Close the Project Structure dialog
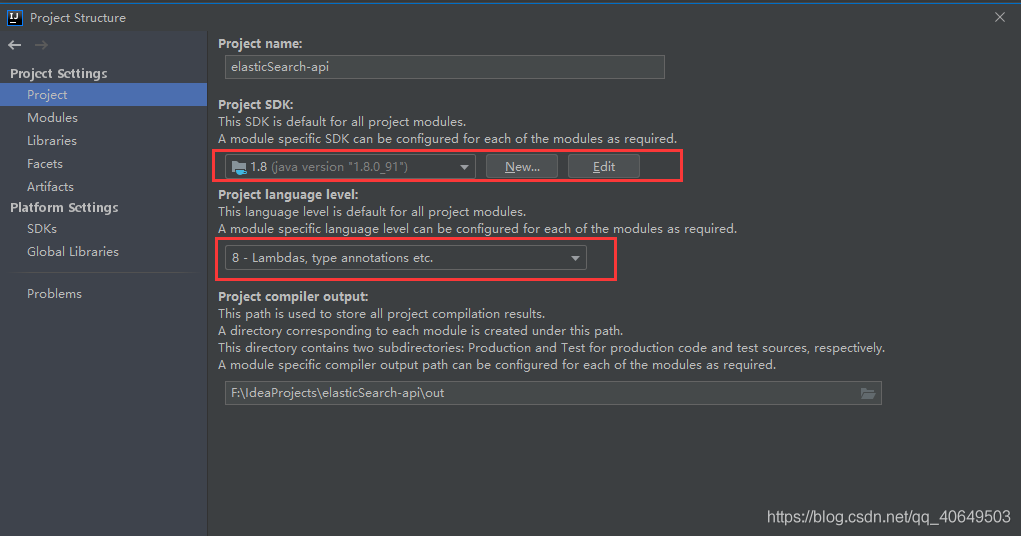Screen dimensions: 1021x536 [1000, 18]
